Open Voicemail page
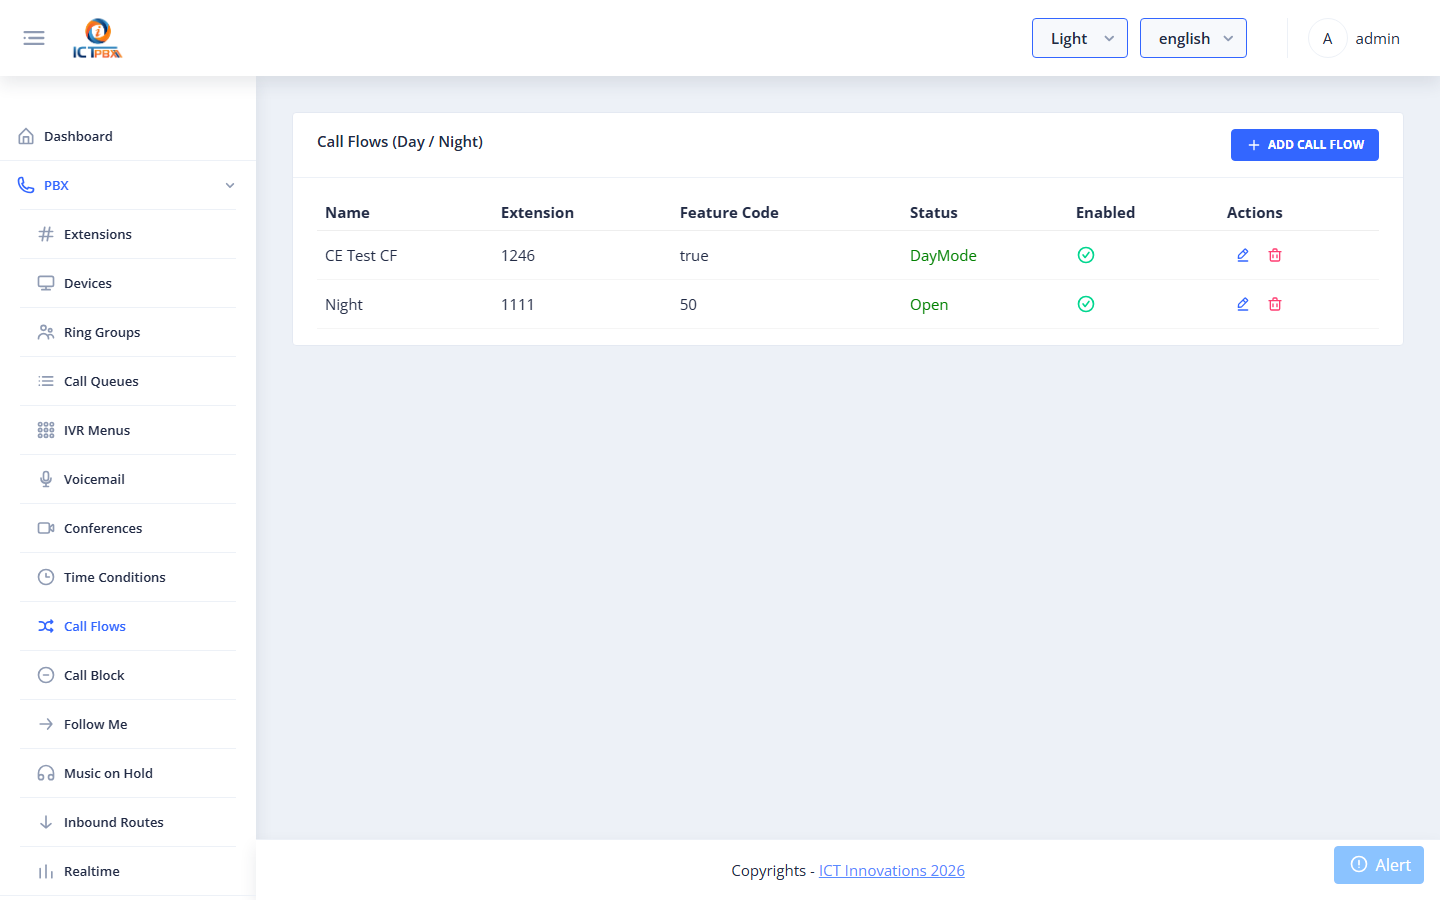Viewport: 1440px width, 900px height. click(94, 479)
